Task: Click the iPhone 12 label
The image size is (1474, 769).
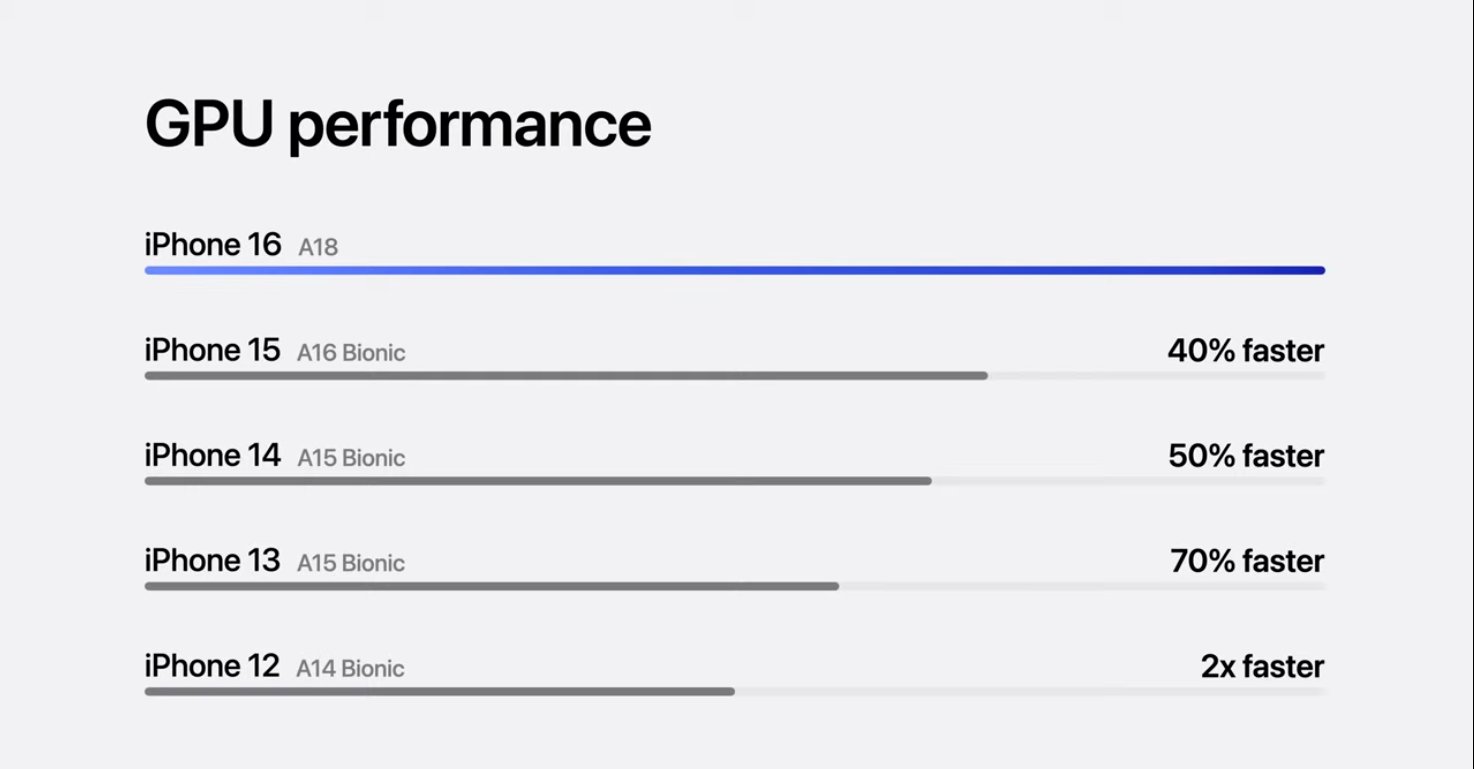Action: tap(212, 666)
